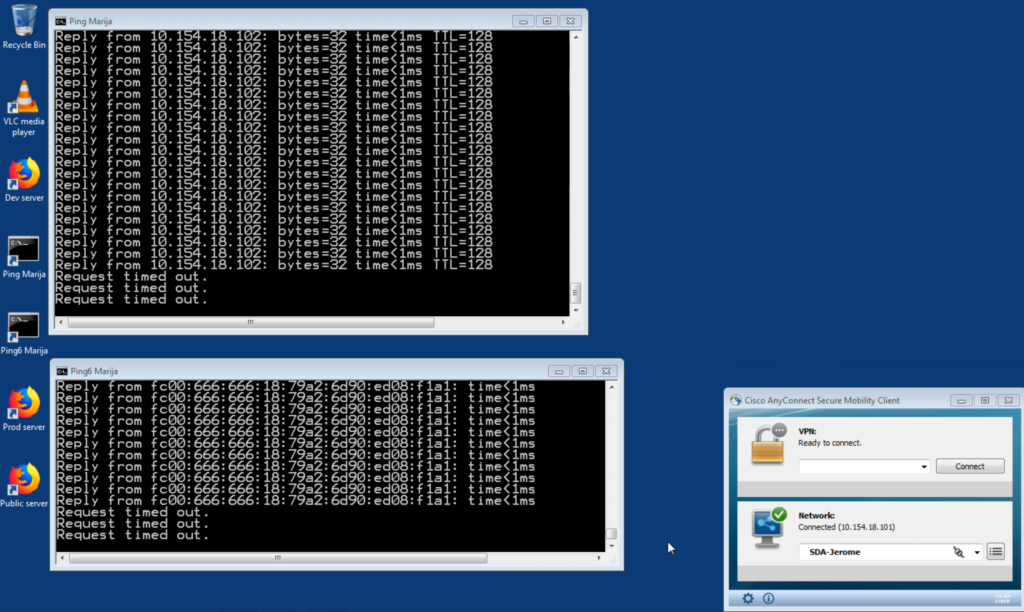The height and width of the screenshot is (612, 1024).
Task: Click the AnyConnect info icon
Action: click(x=769, y=599)
